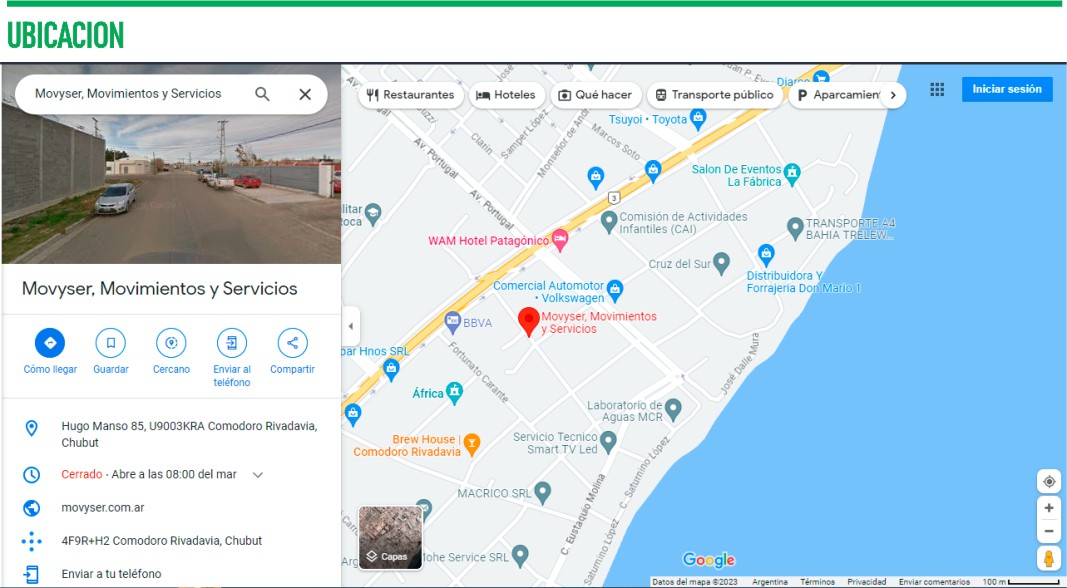1067x588 pixels.
Task: Click the Plus Code dots icon
Action: 31,541
